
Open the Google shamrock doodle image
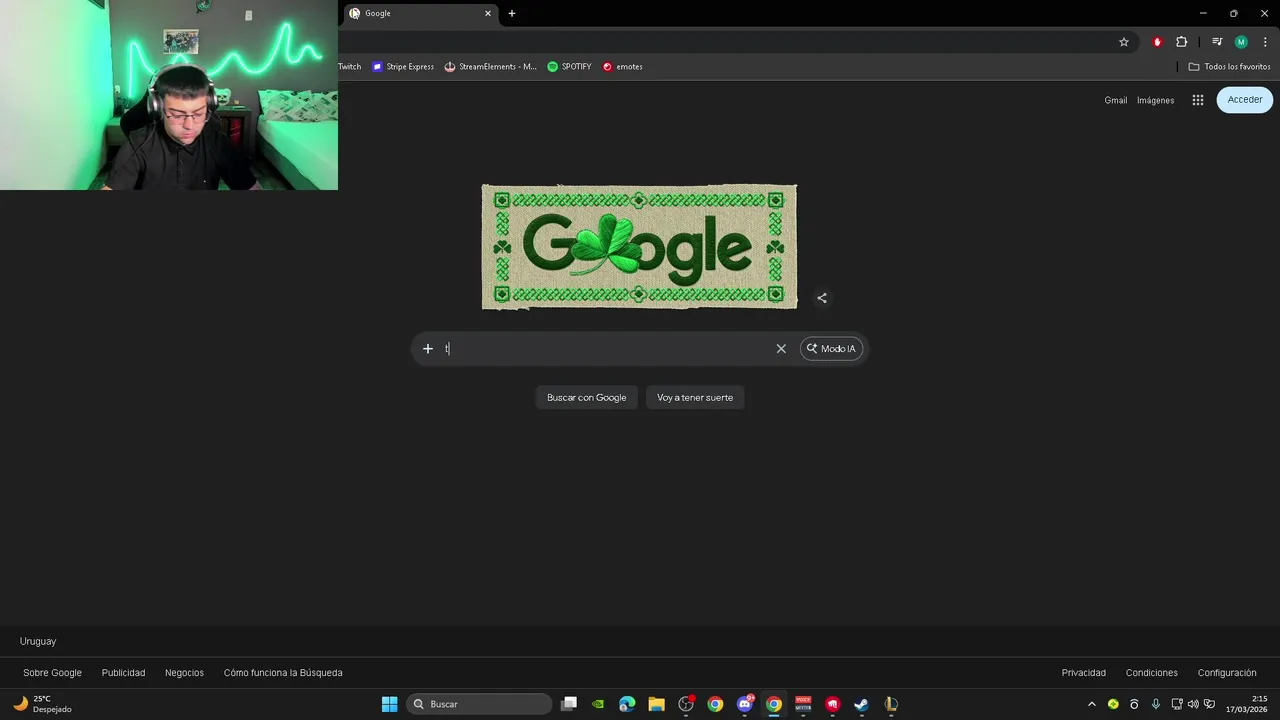pyautogui.click(x=639, y=247)
